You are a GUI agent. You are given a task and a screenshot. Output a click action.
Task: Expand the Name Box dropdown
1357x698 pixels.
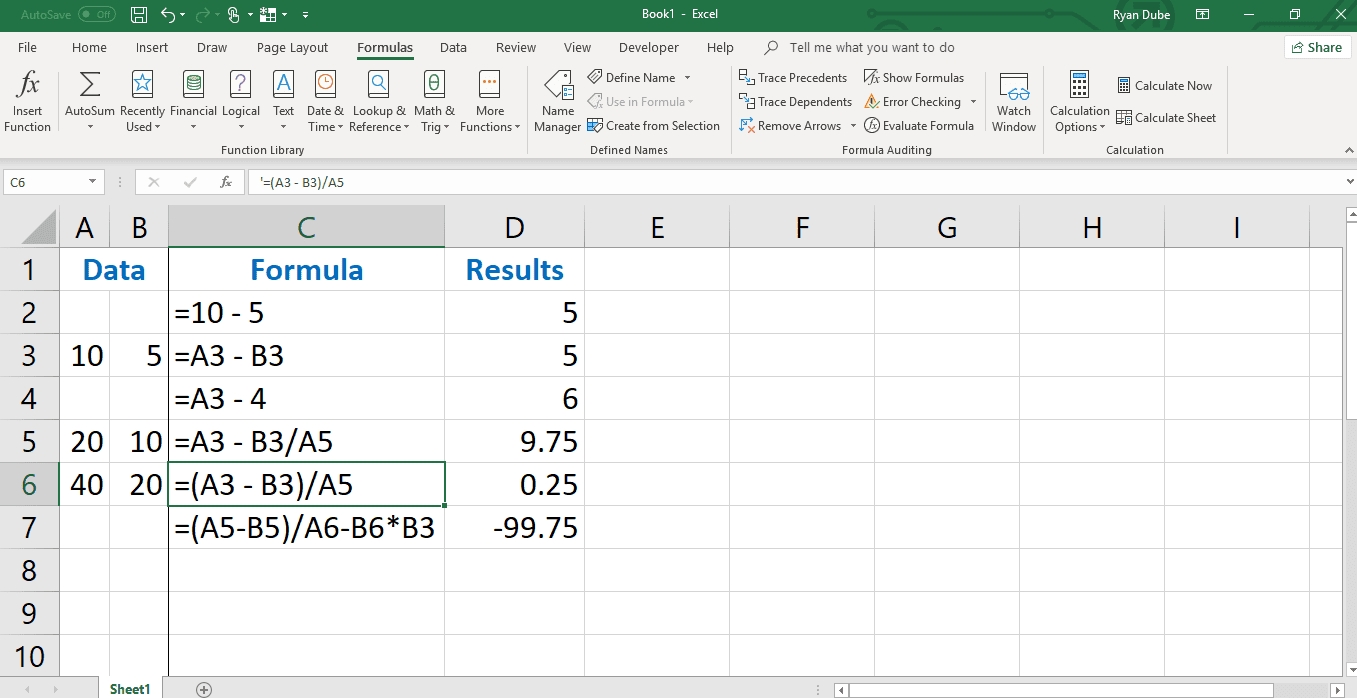pyautogui.click(x=93, y=182)
